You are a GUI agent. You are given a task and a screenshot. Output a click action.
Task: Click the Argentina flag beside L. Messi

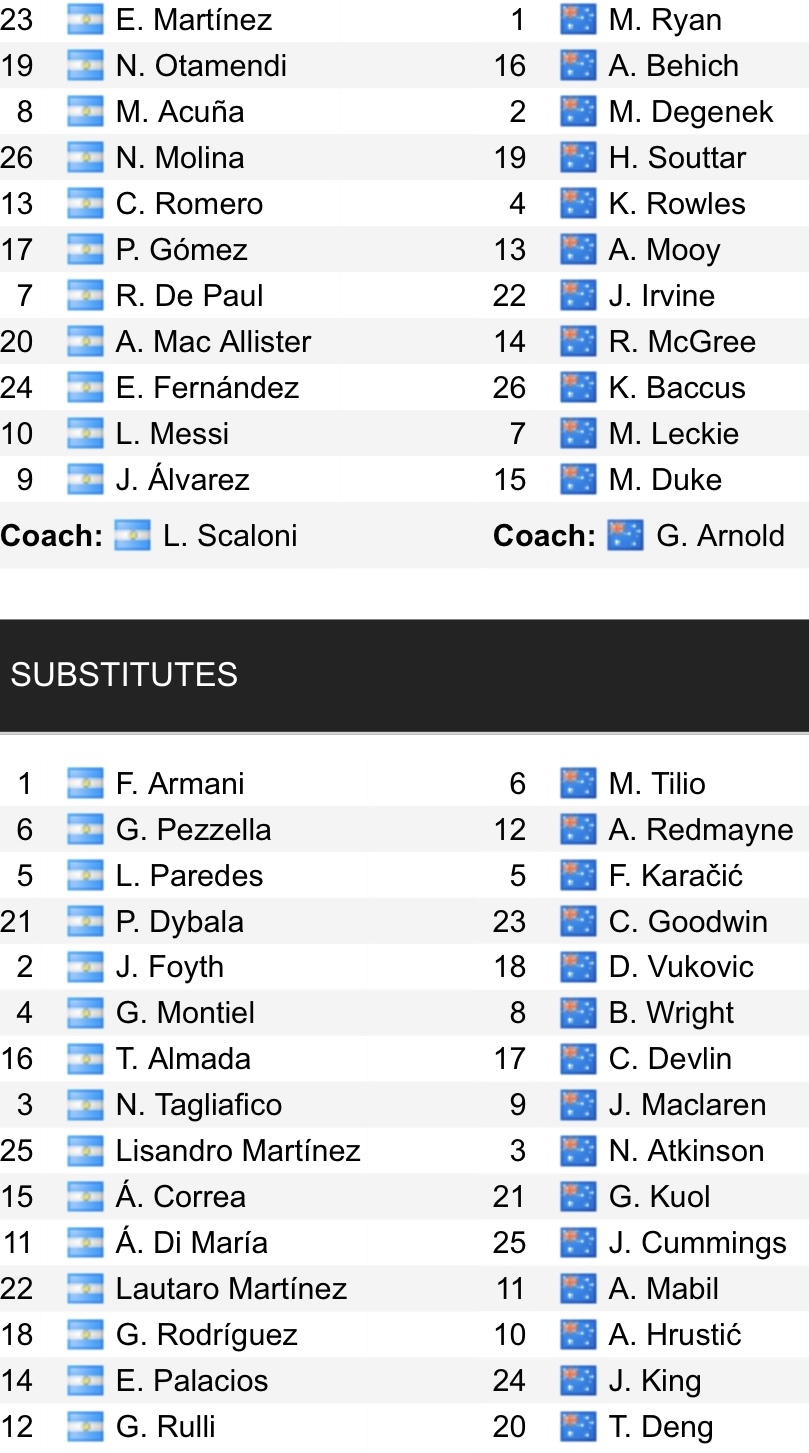point(85,434)
